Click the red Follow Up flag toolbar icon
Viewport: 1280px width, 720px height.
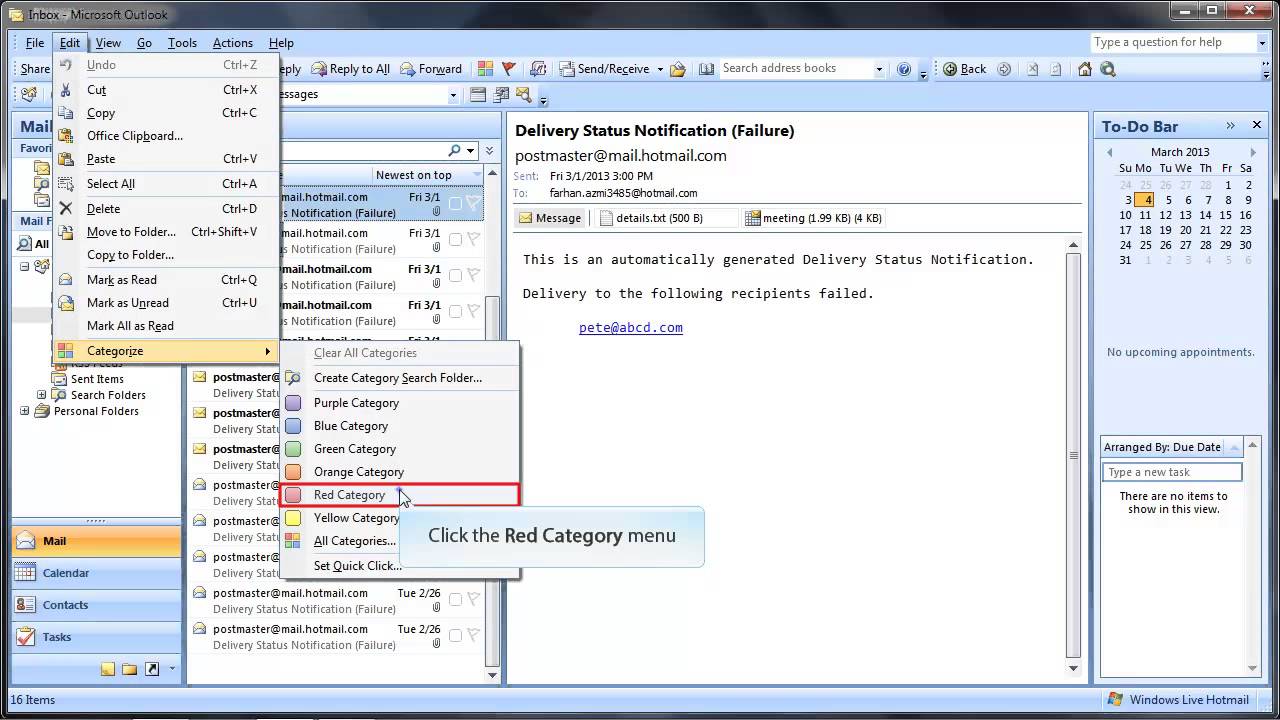[508, 69]
